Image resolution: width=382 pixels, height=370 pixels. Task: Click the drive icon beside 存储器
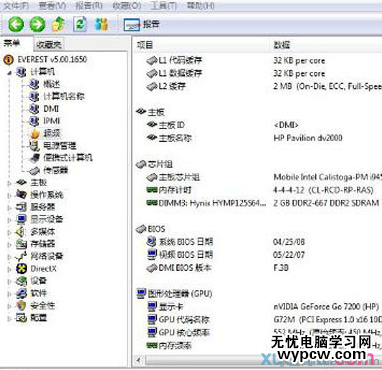21,244
